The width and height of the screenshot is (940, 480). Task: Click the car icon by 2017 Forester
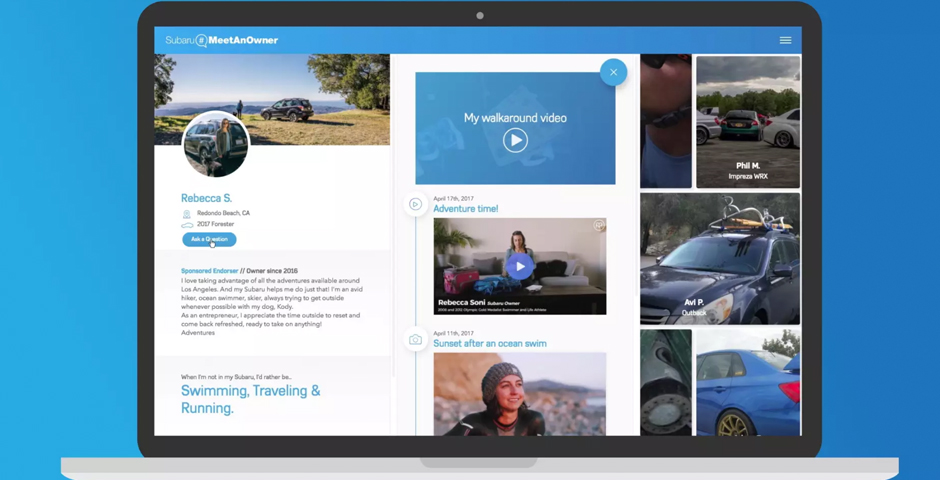click(187, 225)
